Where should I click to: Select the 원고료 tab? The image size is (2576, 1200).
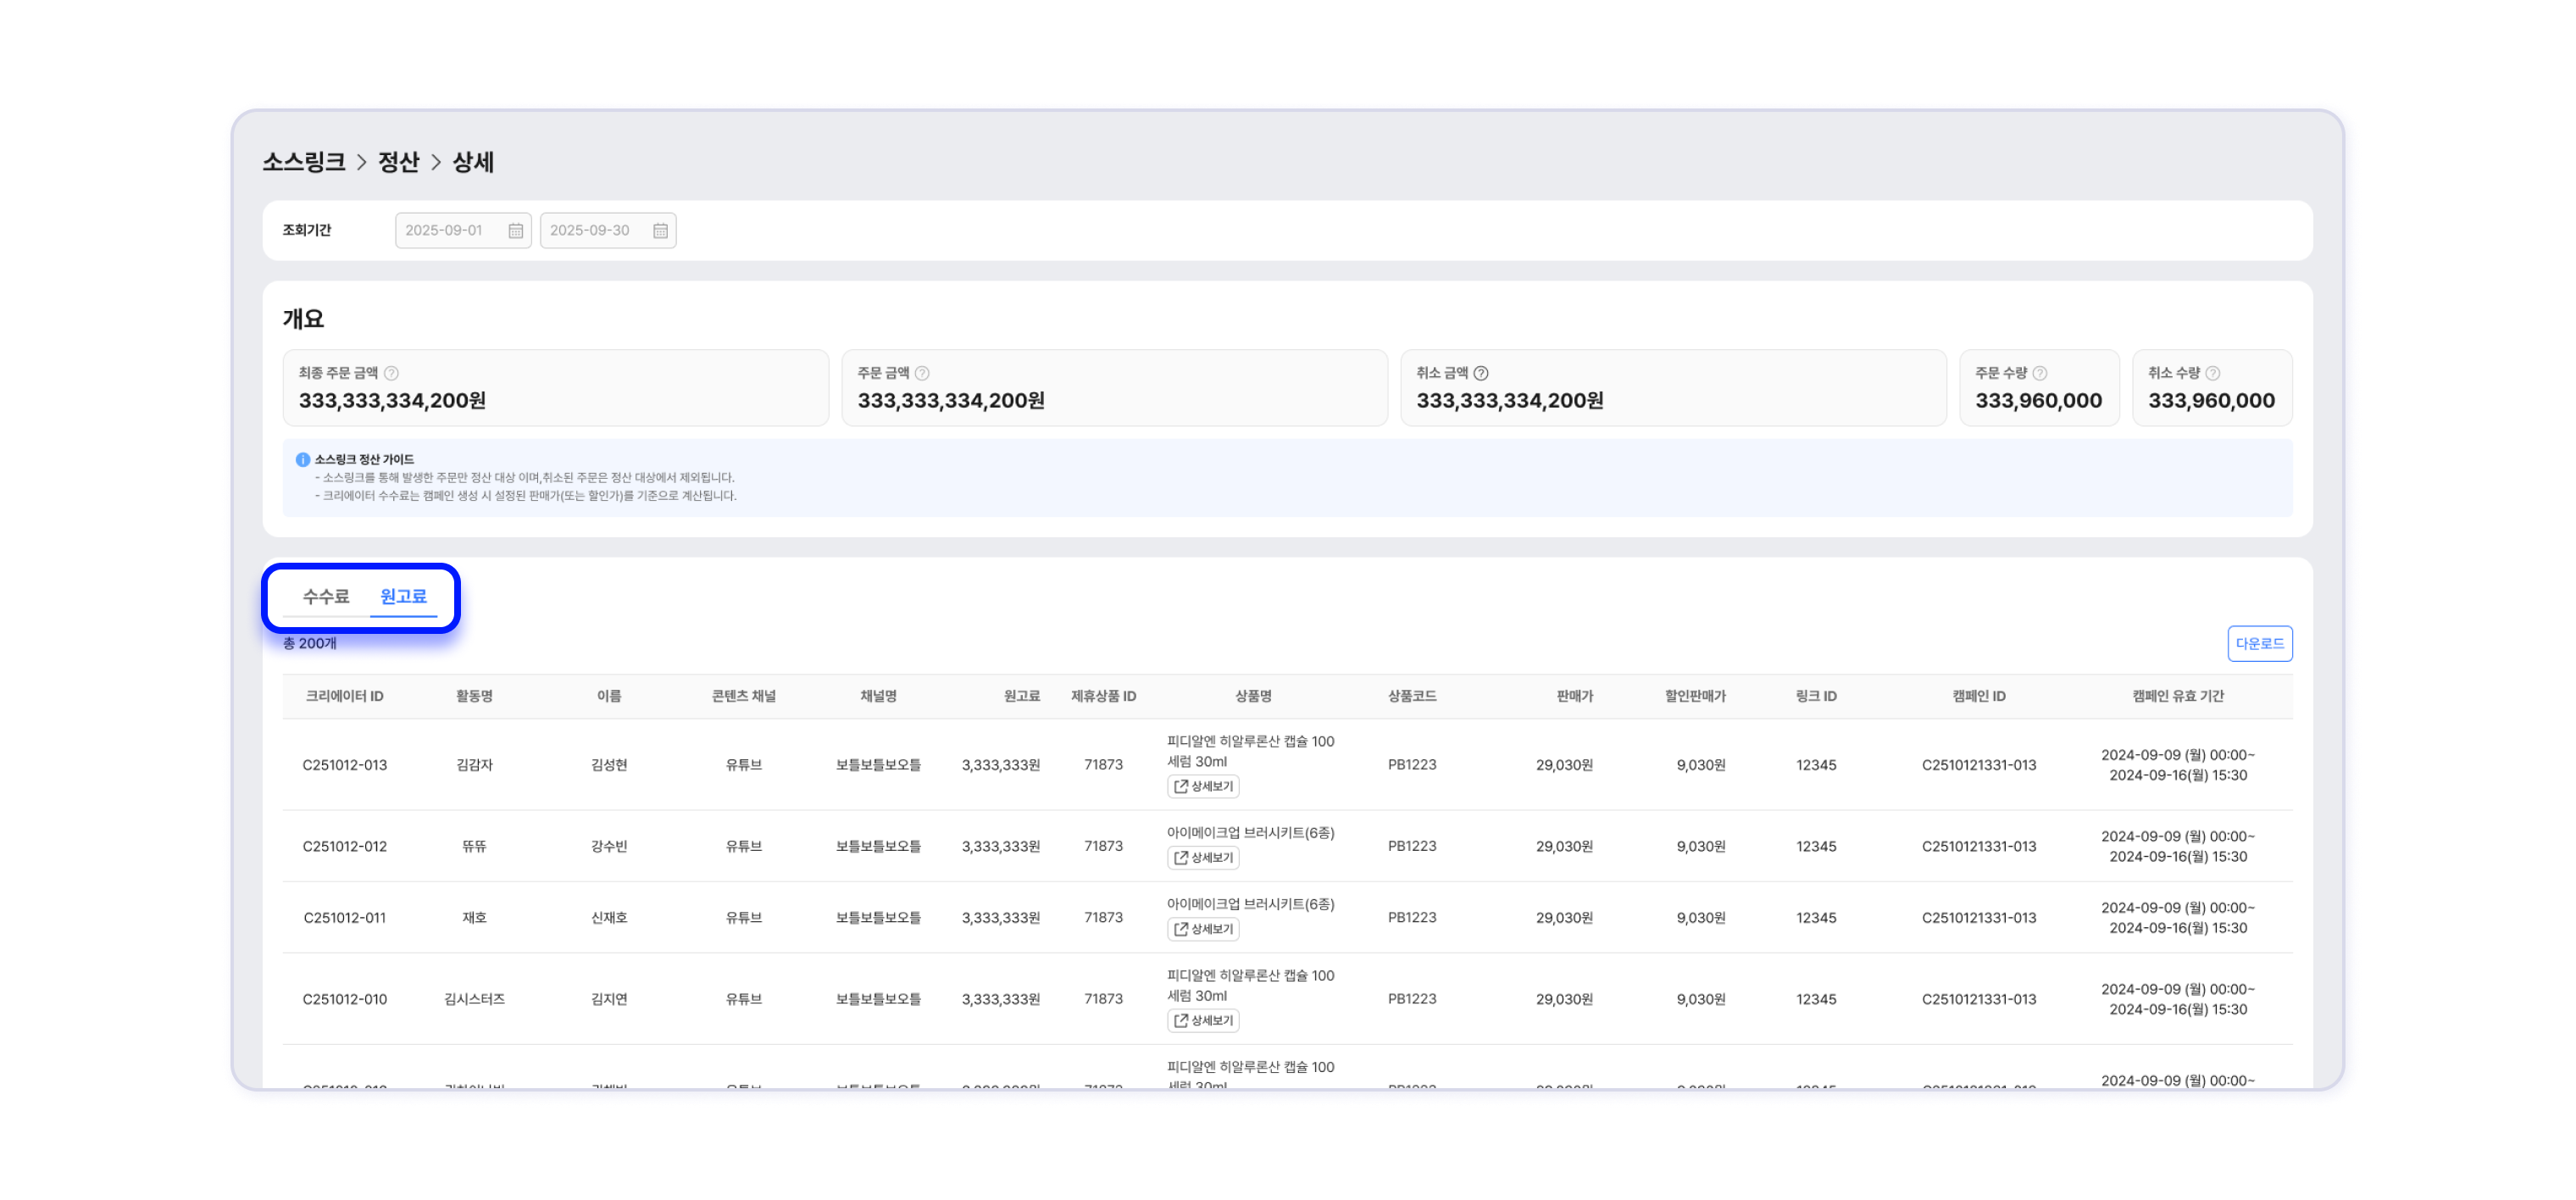(x=403, y=596)
